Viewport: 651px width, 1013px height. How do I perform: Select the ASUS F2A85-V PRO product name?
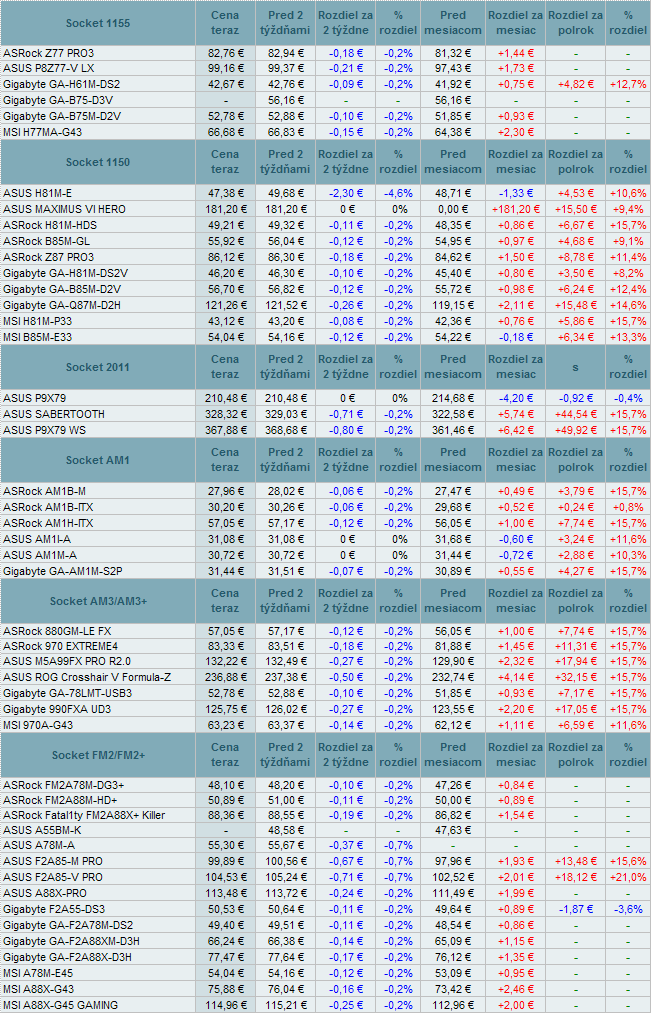52,877
